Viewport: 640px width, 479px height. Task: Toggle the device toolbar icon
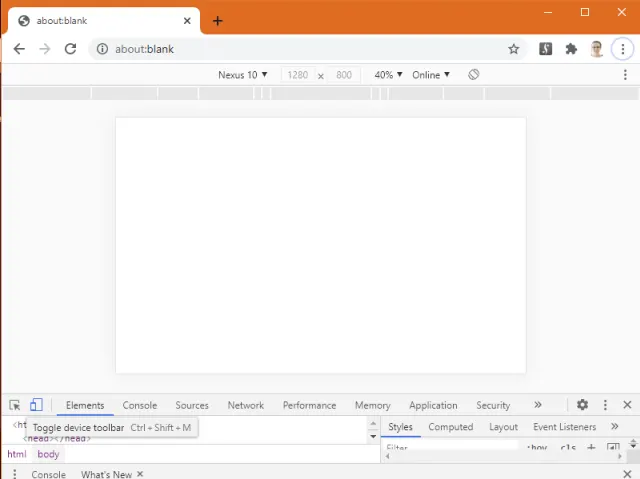click(36, 405)
